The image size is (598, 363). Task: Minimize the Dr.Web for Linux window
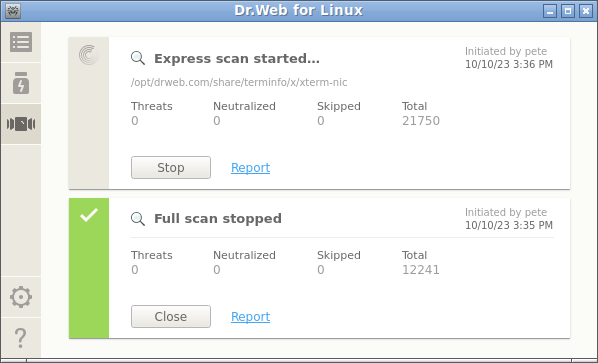pos(550,11)
